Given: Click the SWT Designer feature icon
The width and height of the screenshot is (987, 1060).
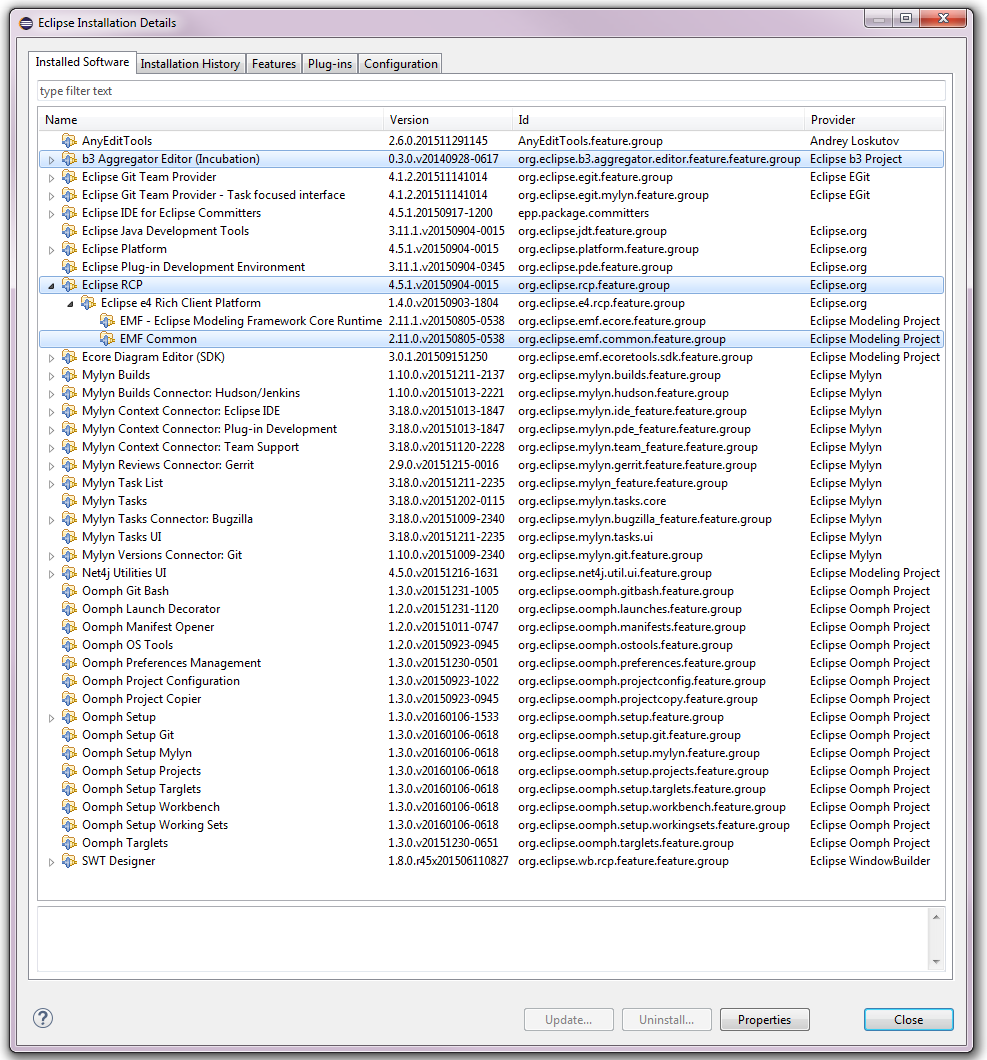Looking at the screenshot, I should tap(69, 861).
